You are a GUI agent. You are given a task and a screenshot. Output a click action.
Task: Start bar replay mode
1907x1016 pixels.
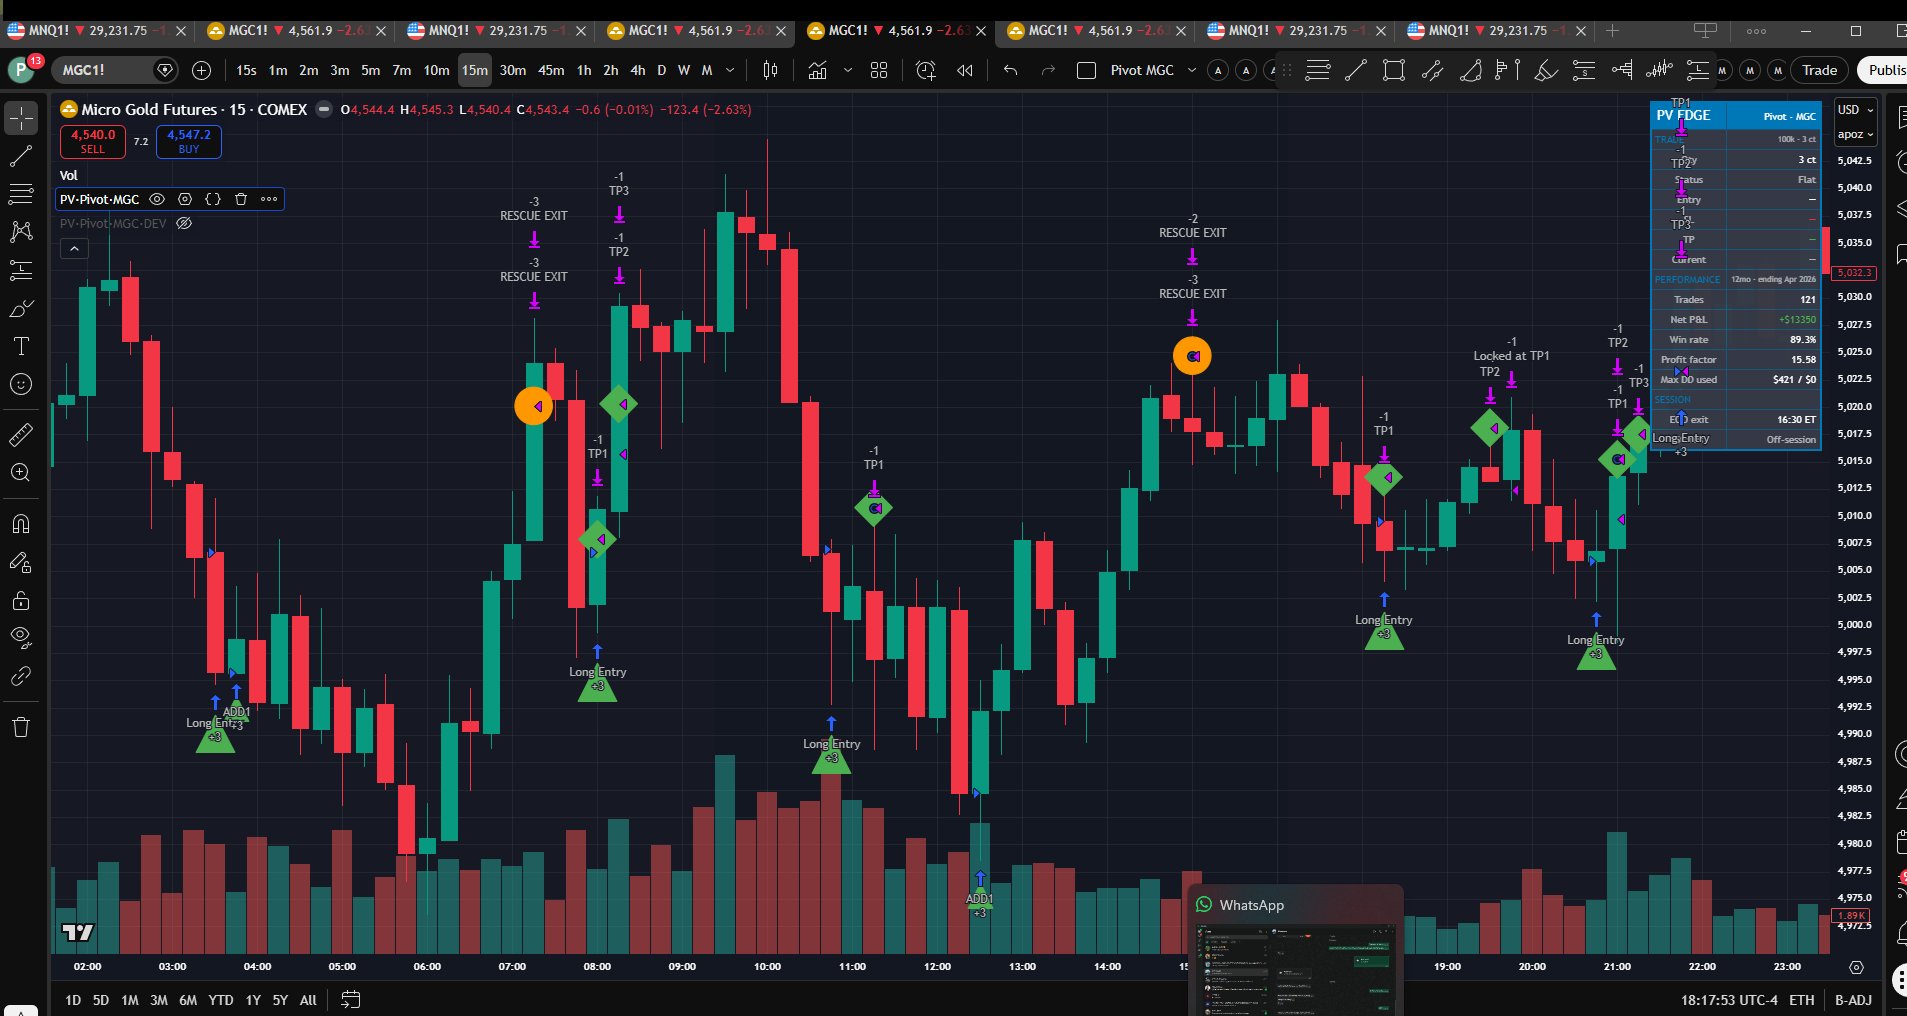tap(965, 70)
